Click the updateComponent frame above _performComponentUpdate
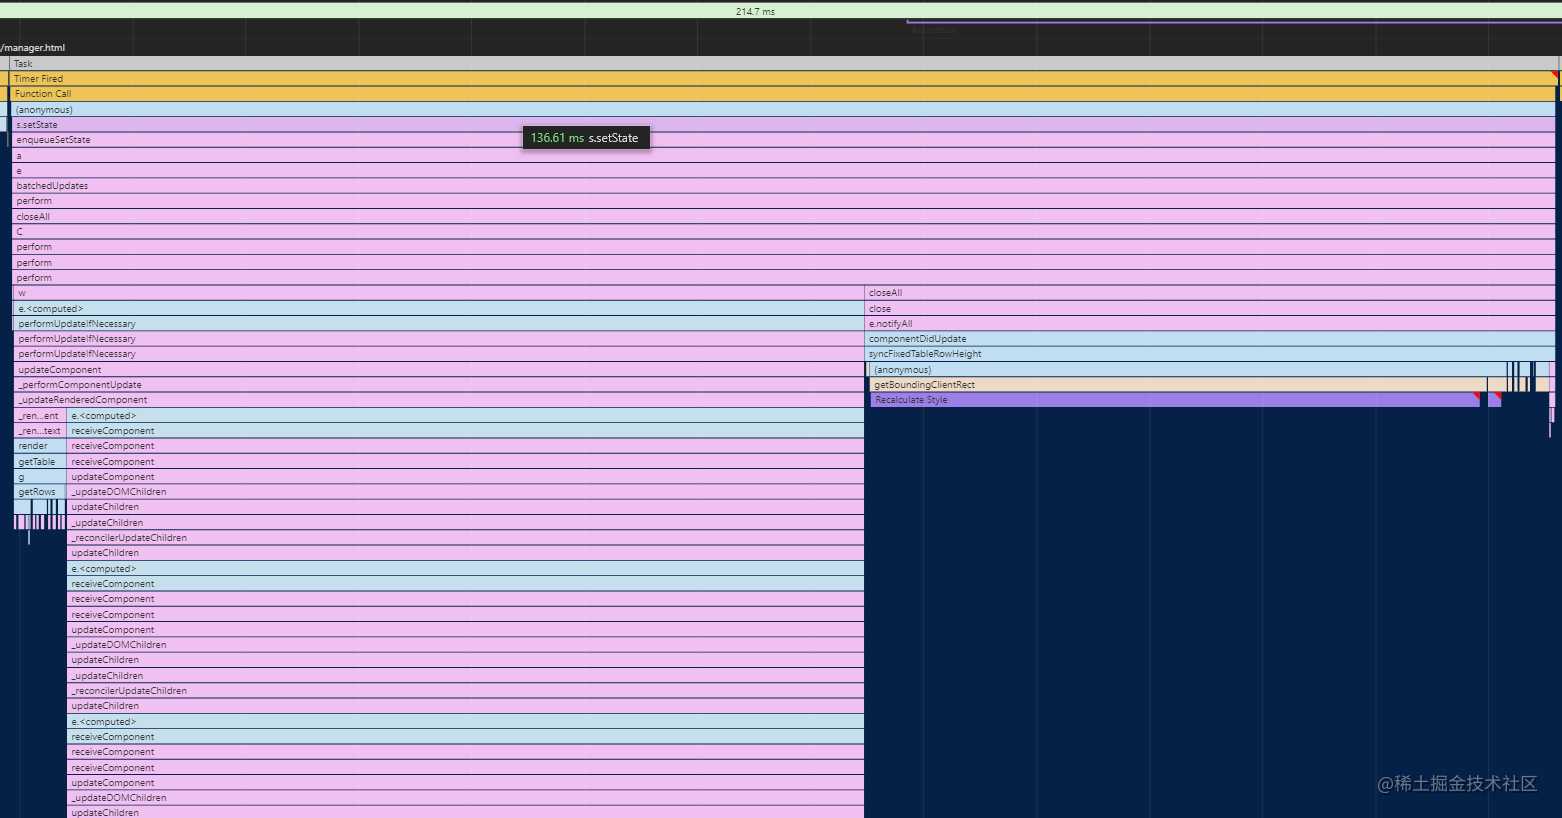The image size is (1562, 818). tap(439, 370)
